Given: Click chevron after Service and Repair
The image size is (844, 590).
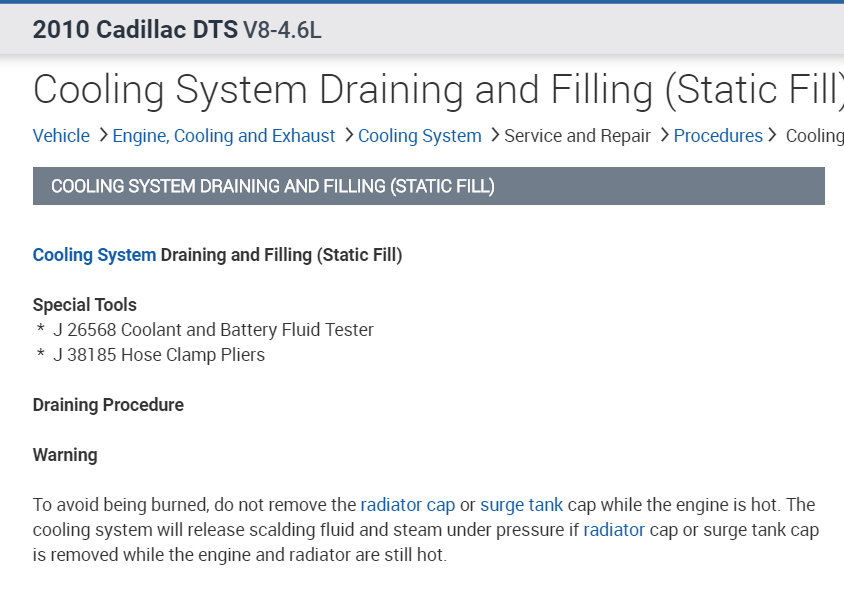Looking at the screenshot, I should click(x=663, y=136).
